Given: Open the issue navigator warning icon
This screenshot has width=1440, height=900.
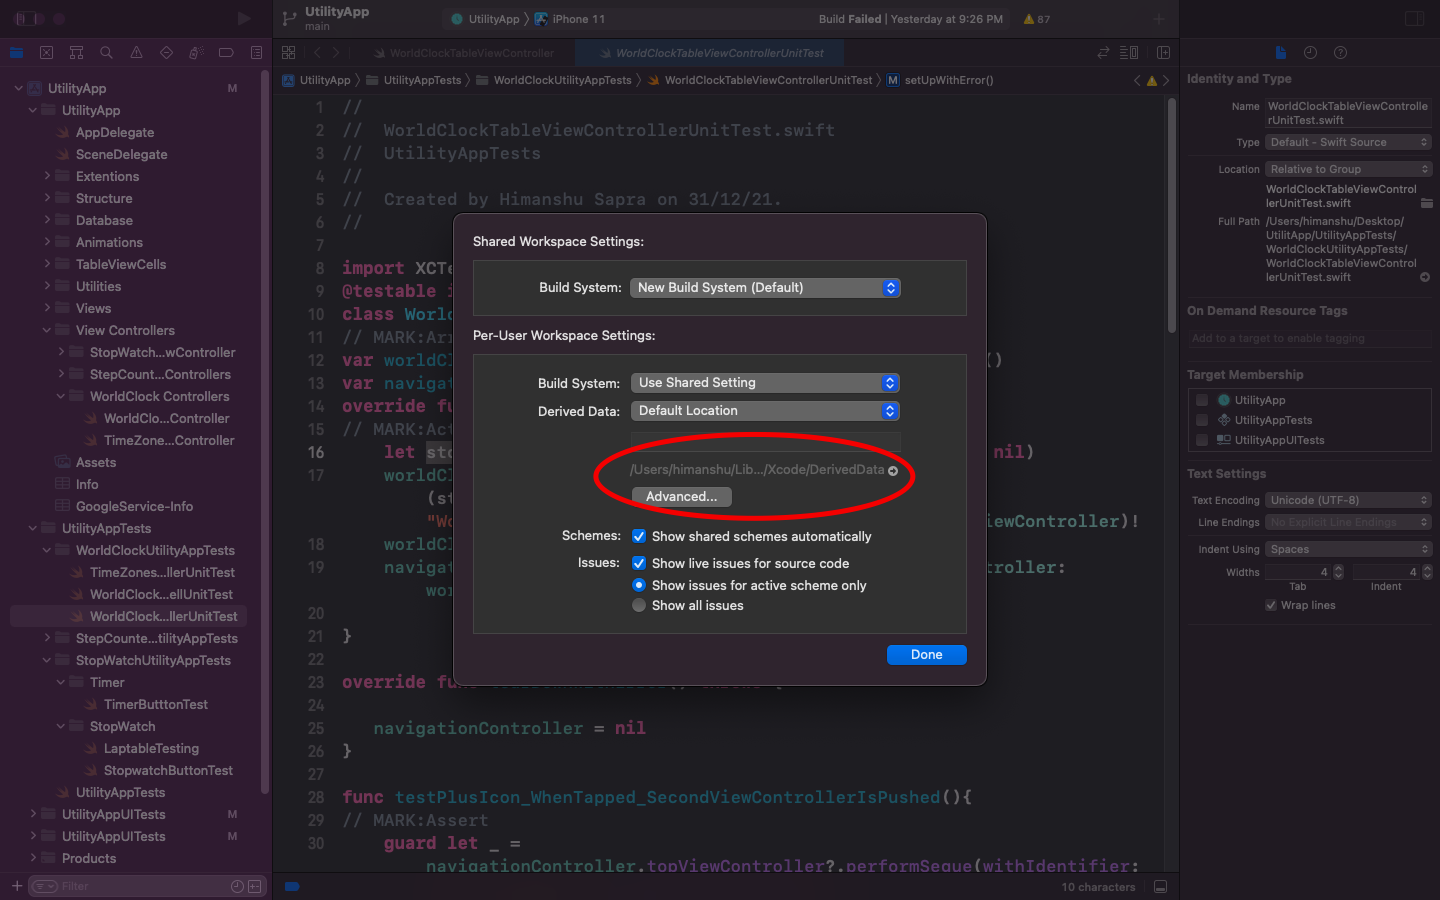Looking at the screenshot, I should click(136, 53).
